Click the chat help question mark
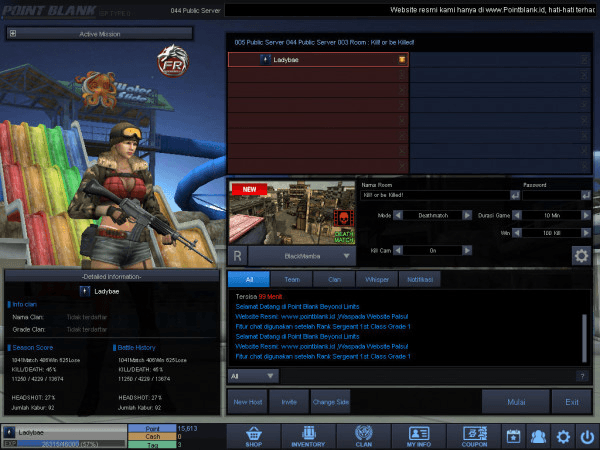The image size is (600, 450). (x=582, y=376)
